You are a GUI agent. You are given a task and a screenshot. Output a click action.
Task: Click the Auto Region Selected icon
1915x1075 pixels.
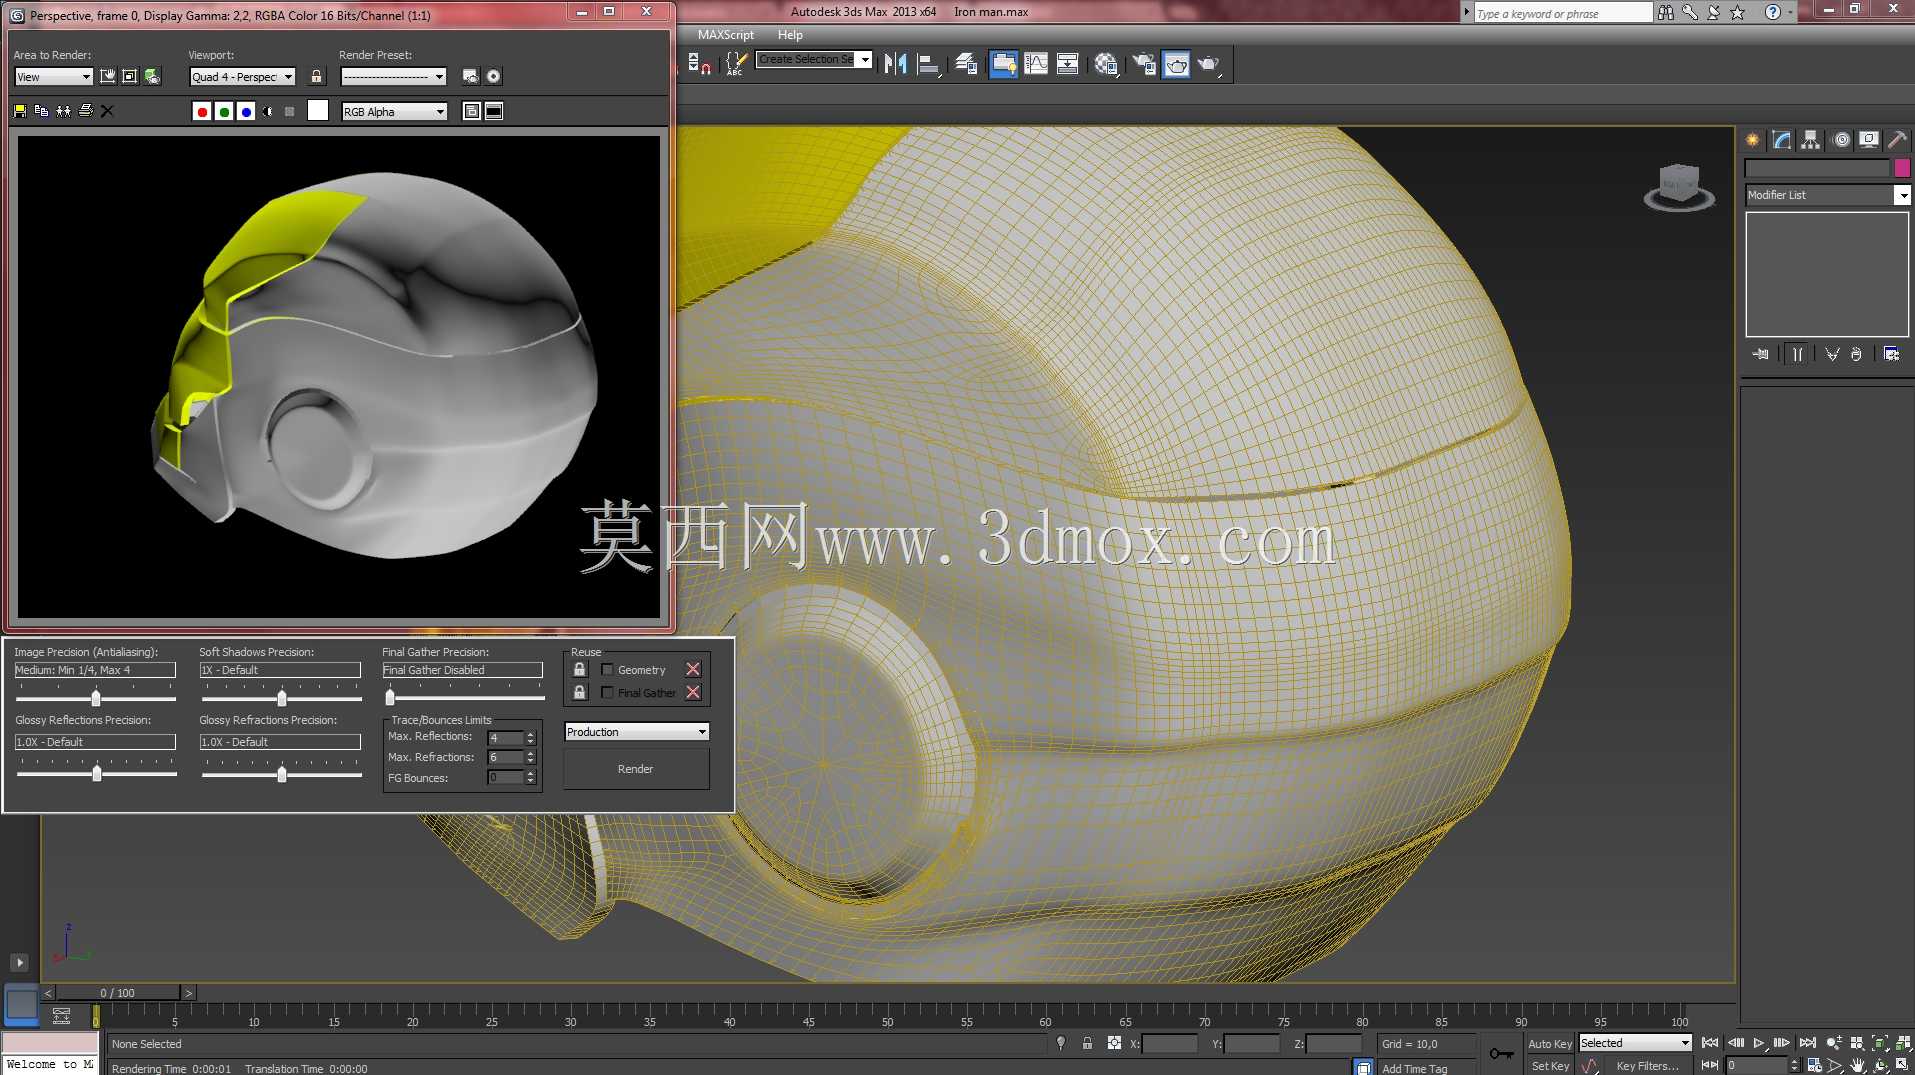click(129, 76)
